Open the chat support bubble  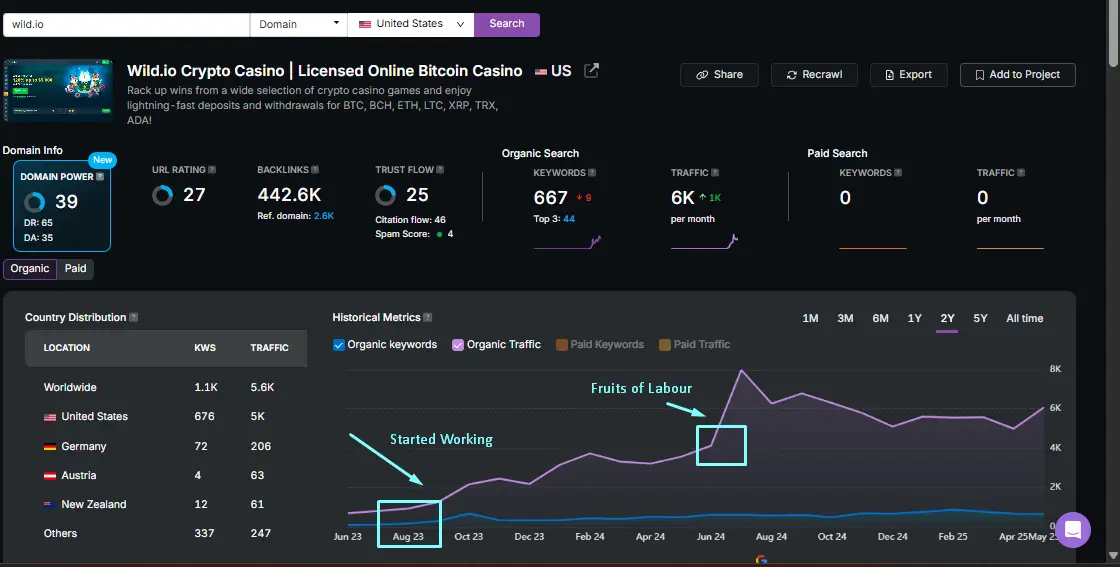click(x=1072, y=530)
